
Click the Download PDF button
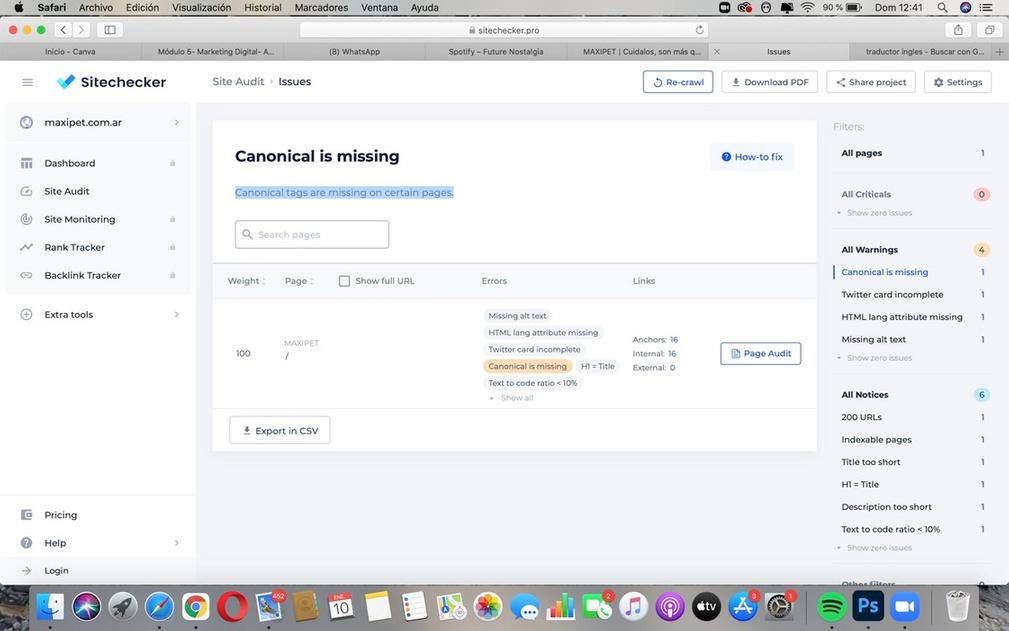click(x=770, y=82)
